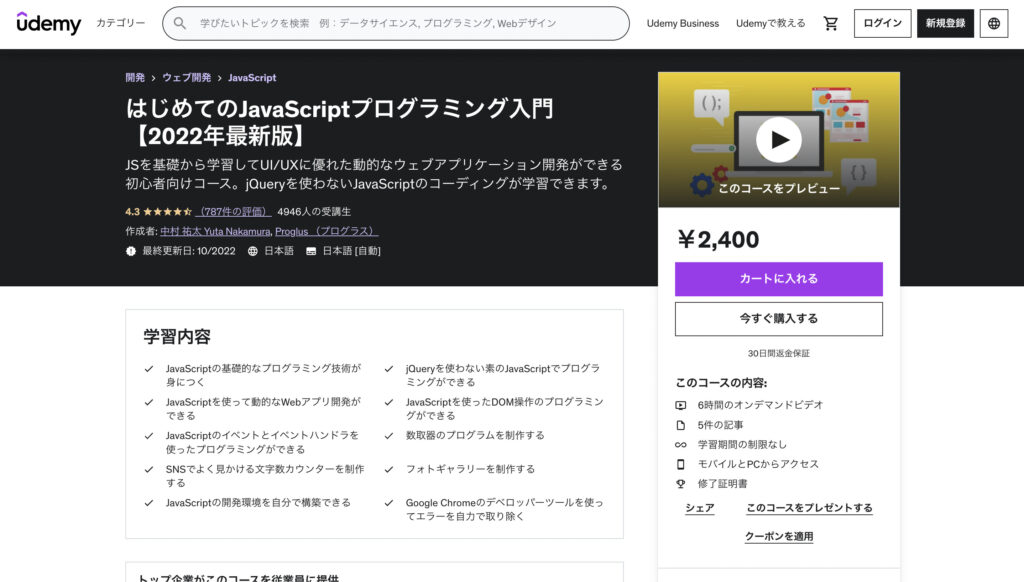
Task: Click the star rating icons
Action: click(167, 212)
